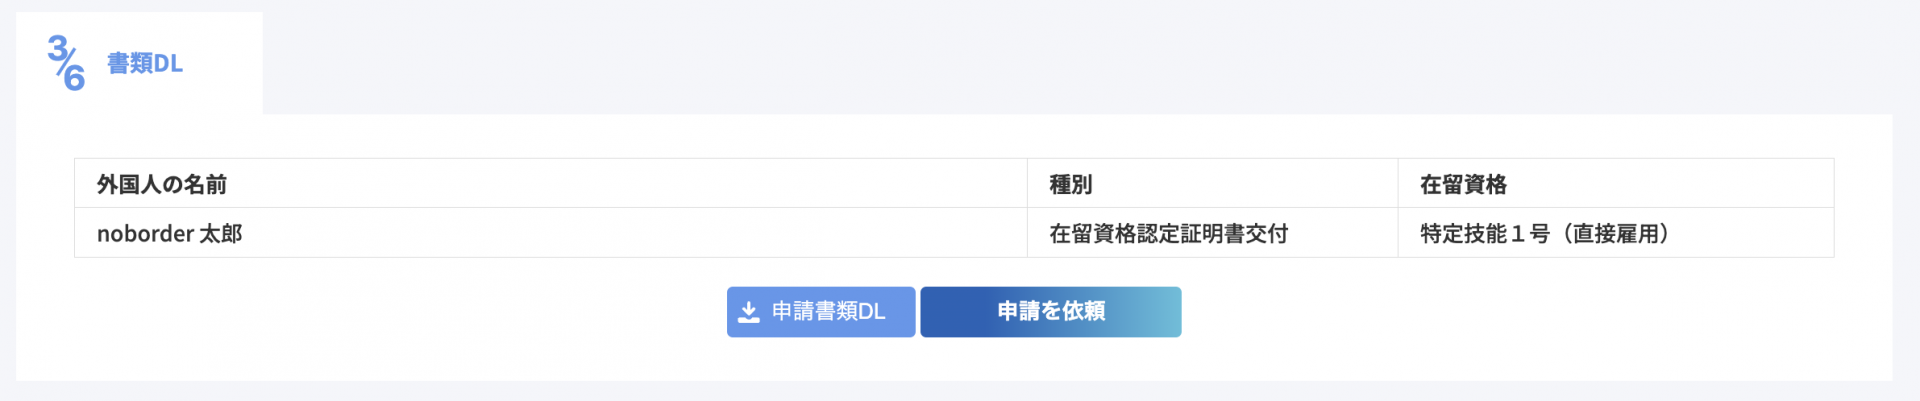Select the 特定技能１号（直接雇用） cell

tap(1544, 234)
